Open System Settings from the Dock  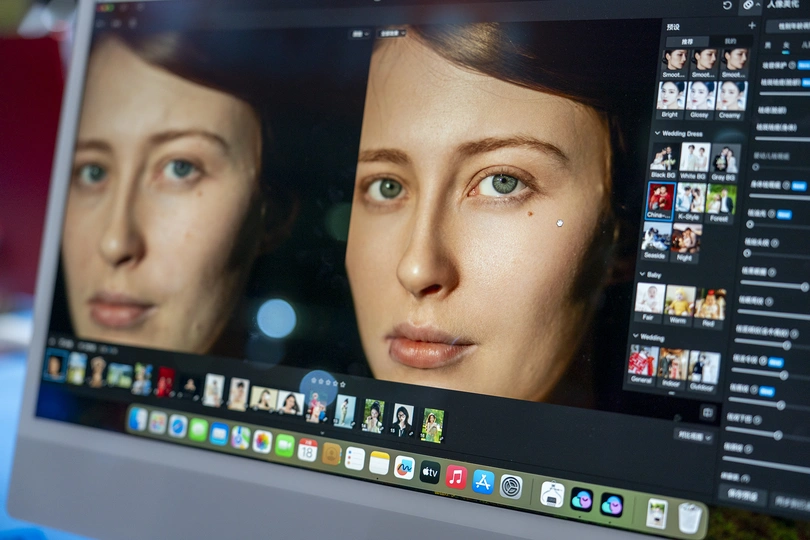[x=511, y=486]
